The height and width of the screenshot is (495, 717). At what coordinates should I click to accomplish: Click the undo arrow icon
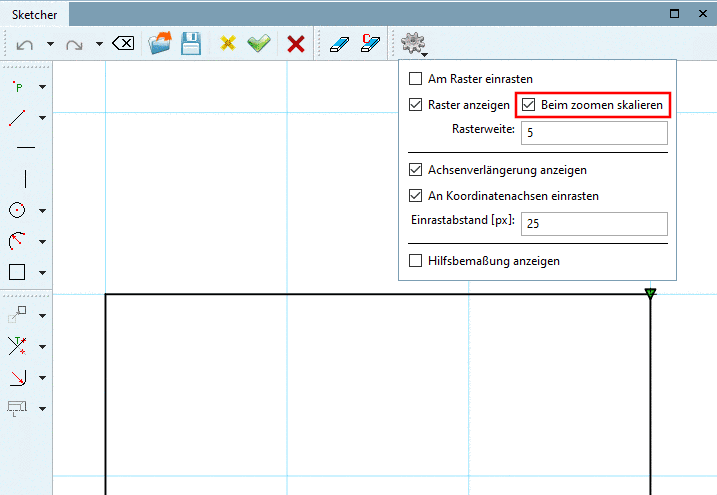pos(25,44)
